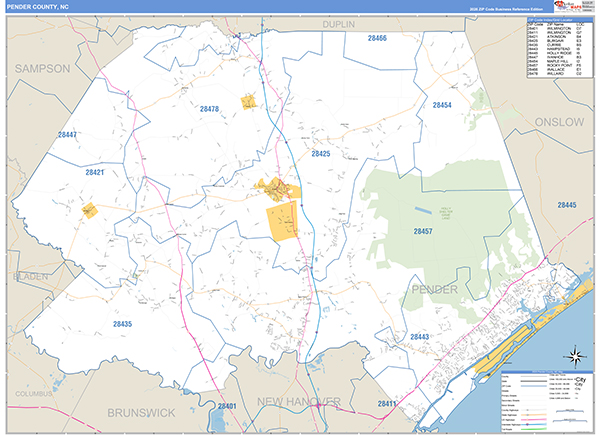600x435 pixels.
Task: Click the BRUNSWICK county label
Action: 140,411
